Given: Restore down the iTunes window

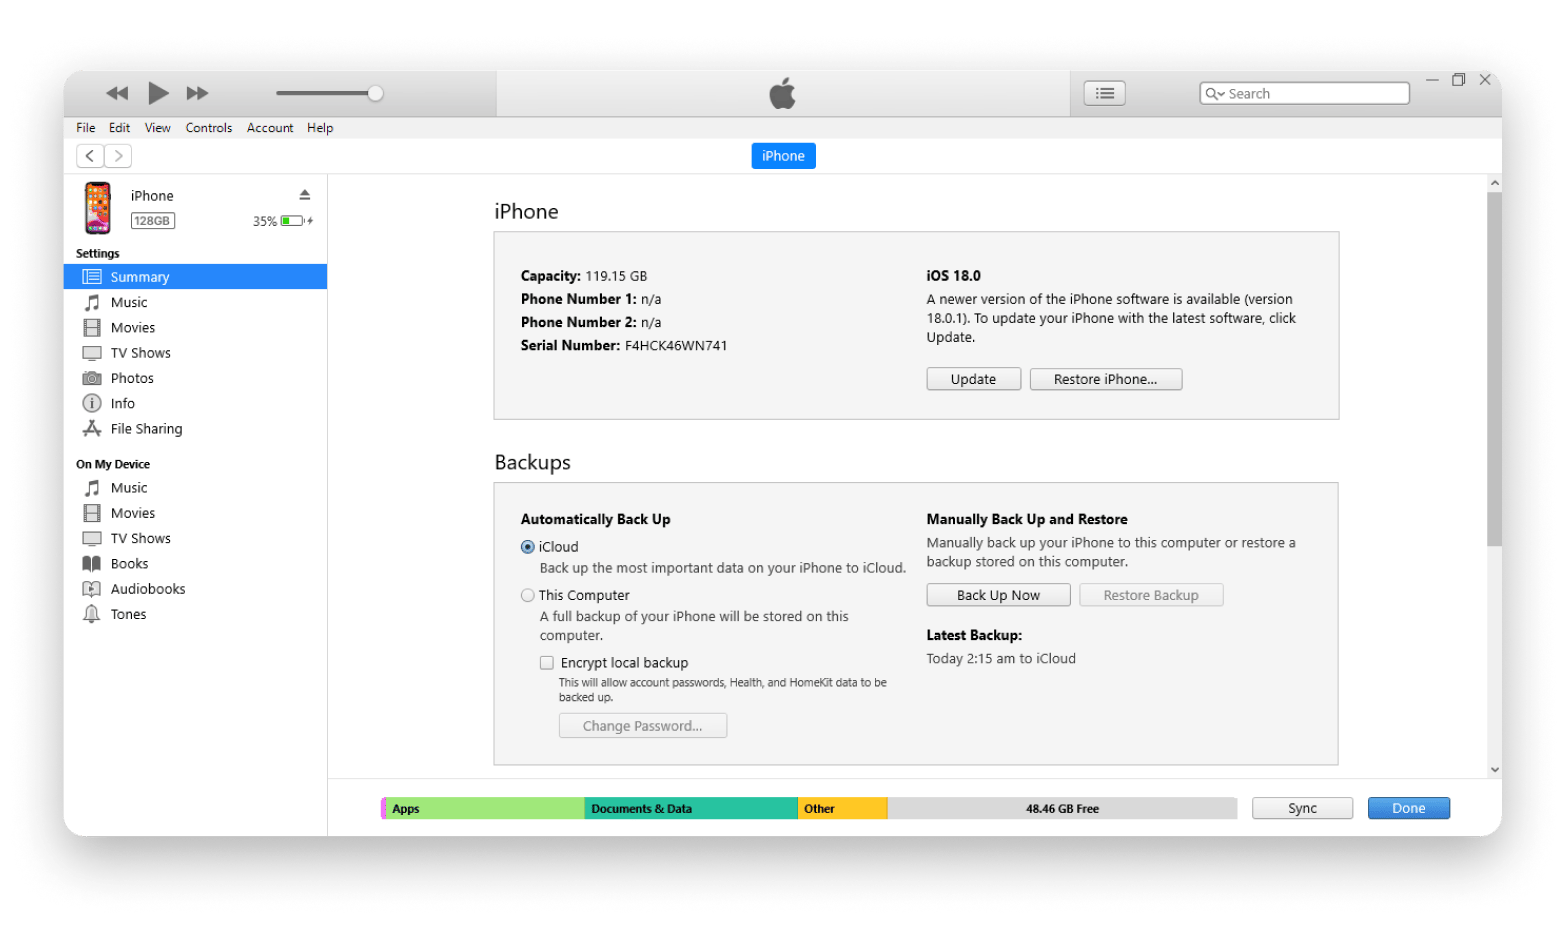Looking at the screenshot, I should pyautogui.click(x=1458, y=80).
